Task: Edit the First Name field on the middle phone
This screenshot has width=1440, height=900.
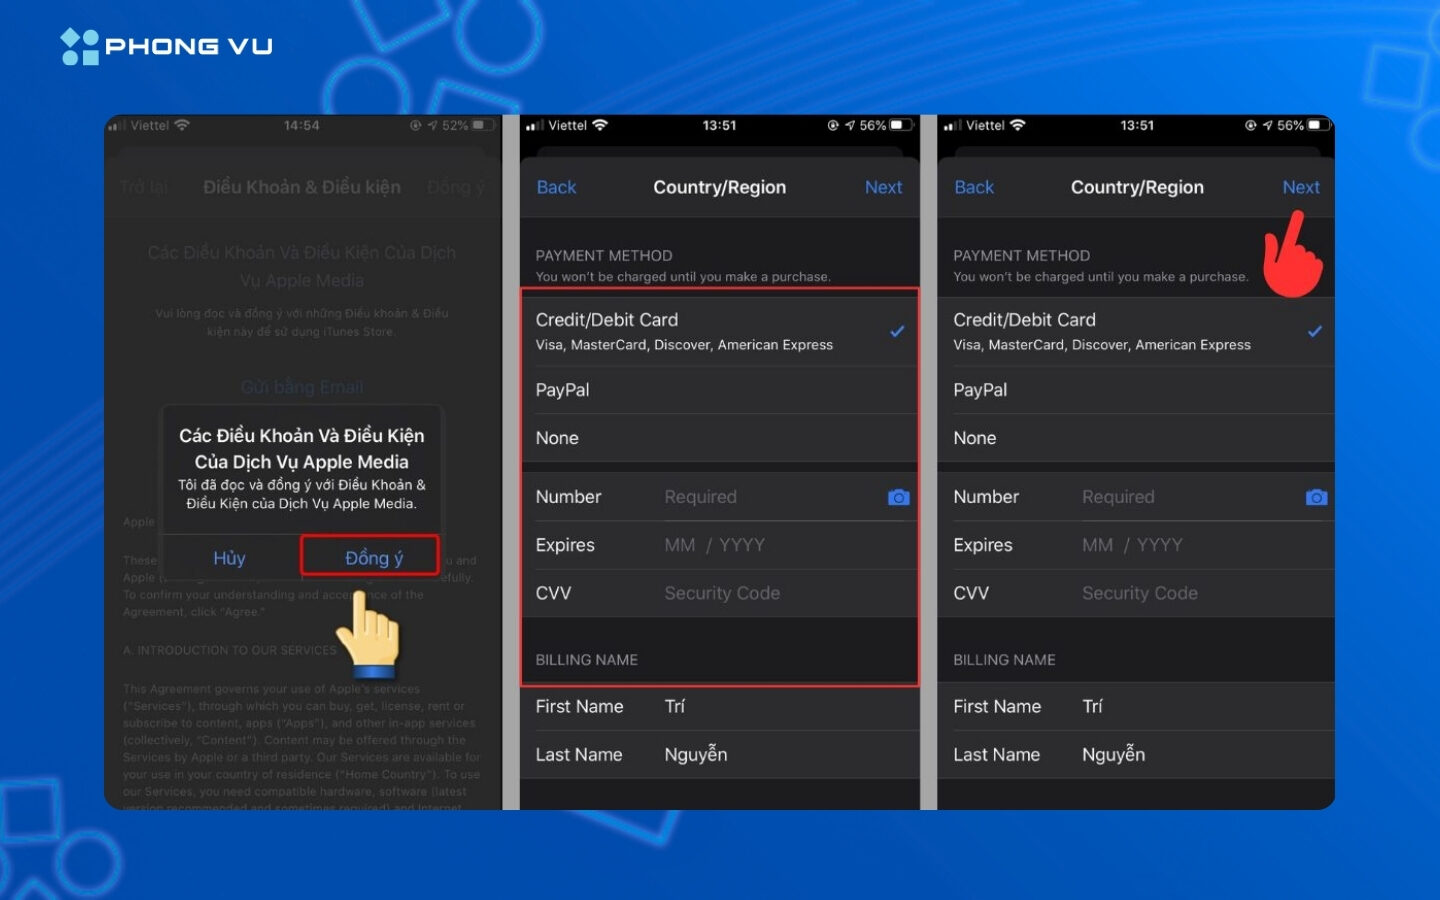Action: pos(720,707)
